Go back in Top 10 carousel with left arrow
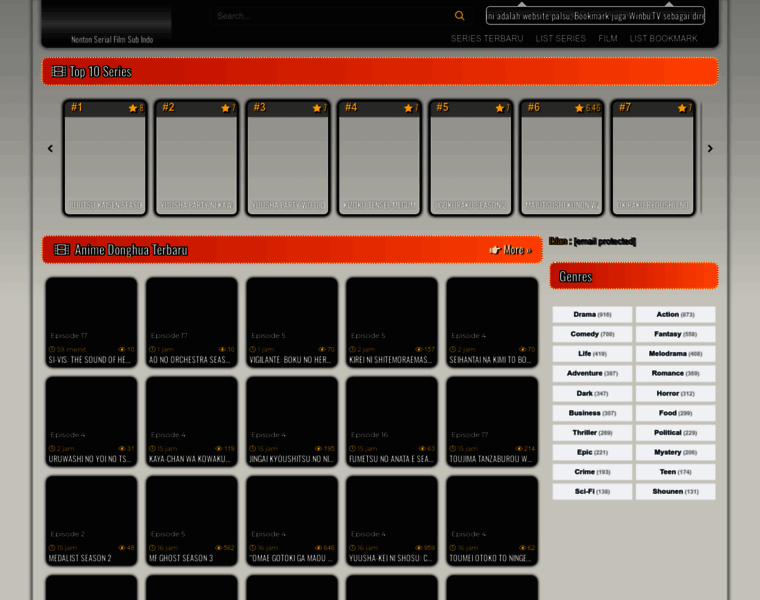Viewport: 760px width, 600px height. click(50, 149)
